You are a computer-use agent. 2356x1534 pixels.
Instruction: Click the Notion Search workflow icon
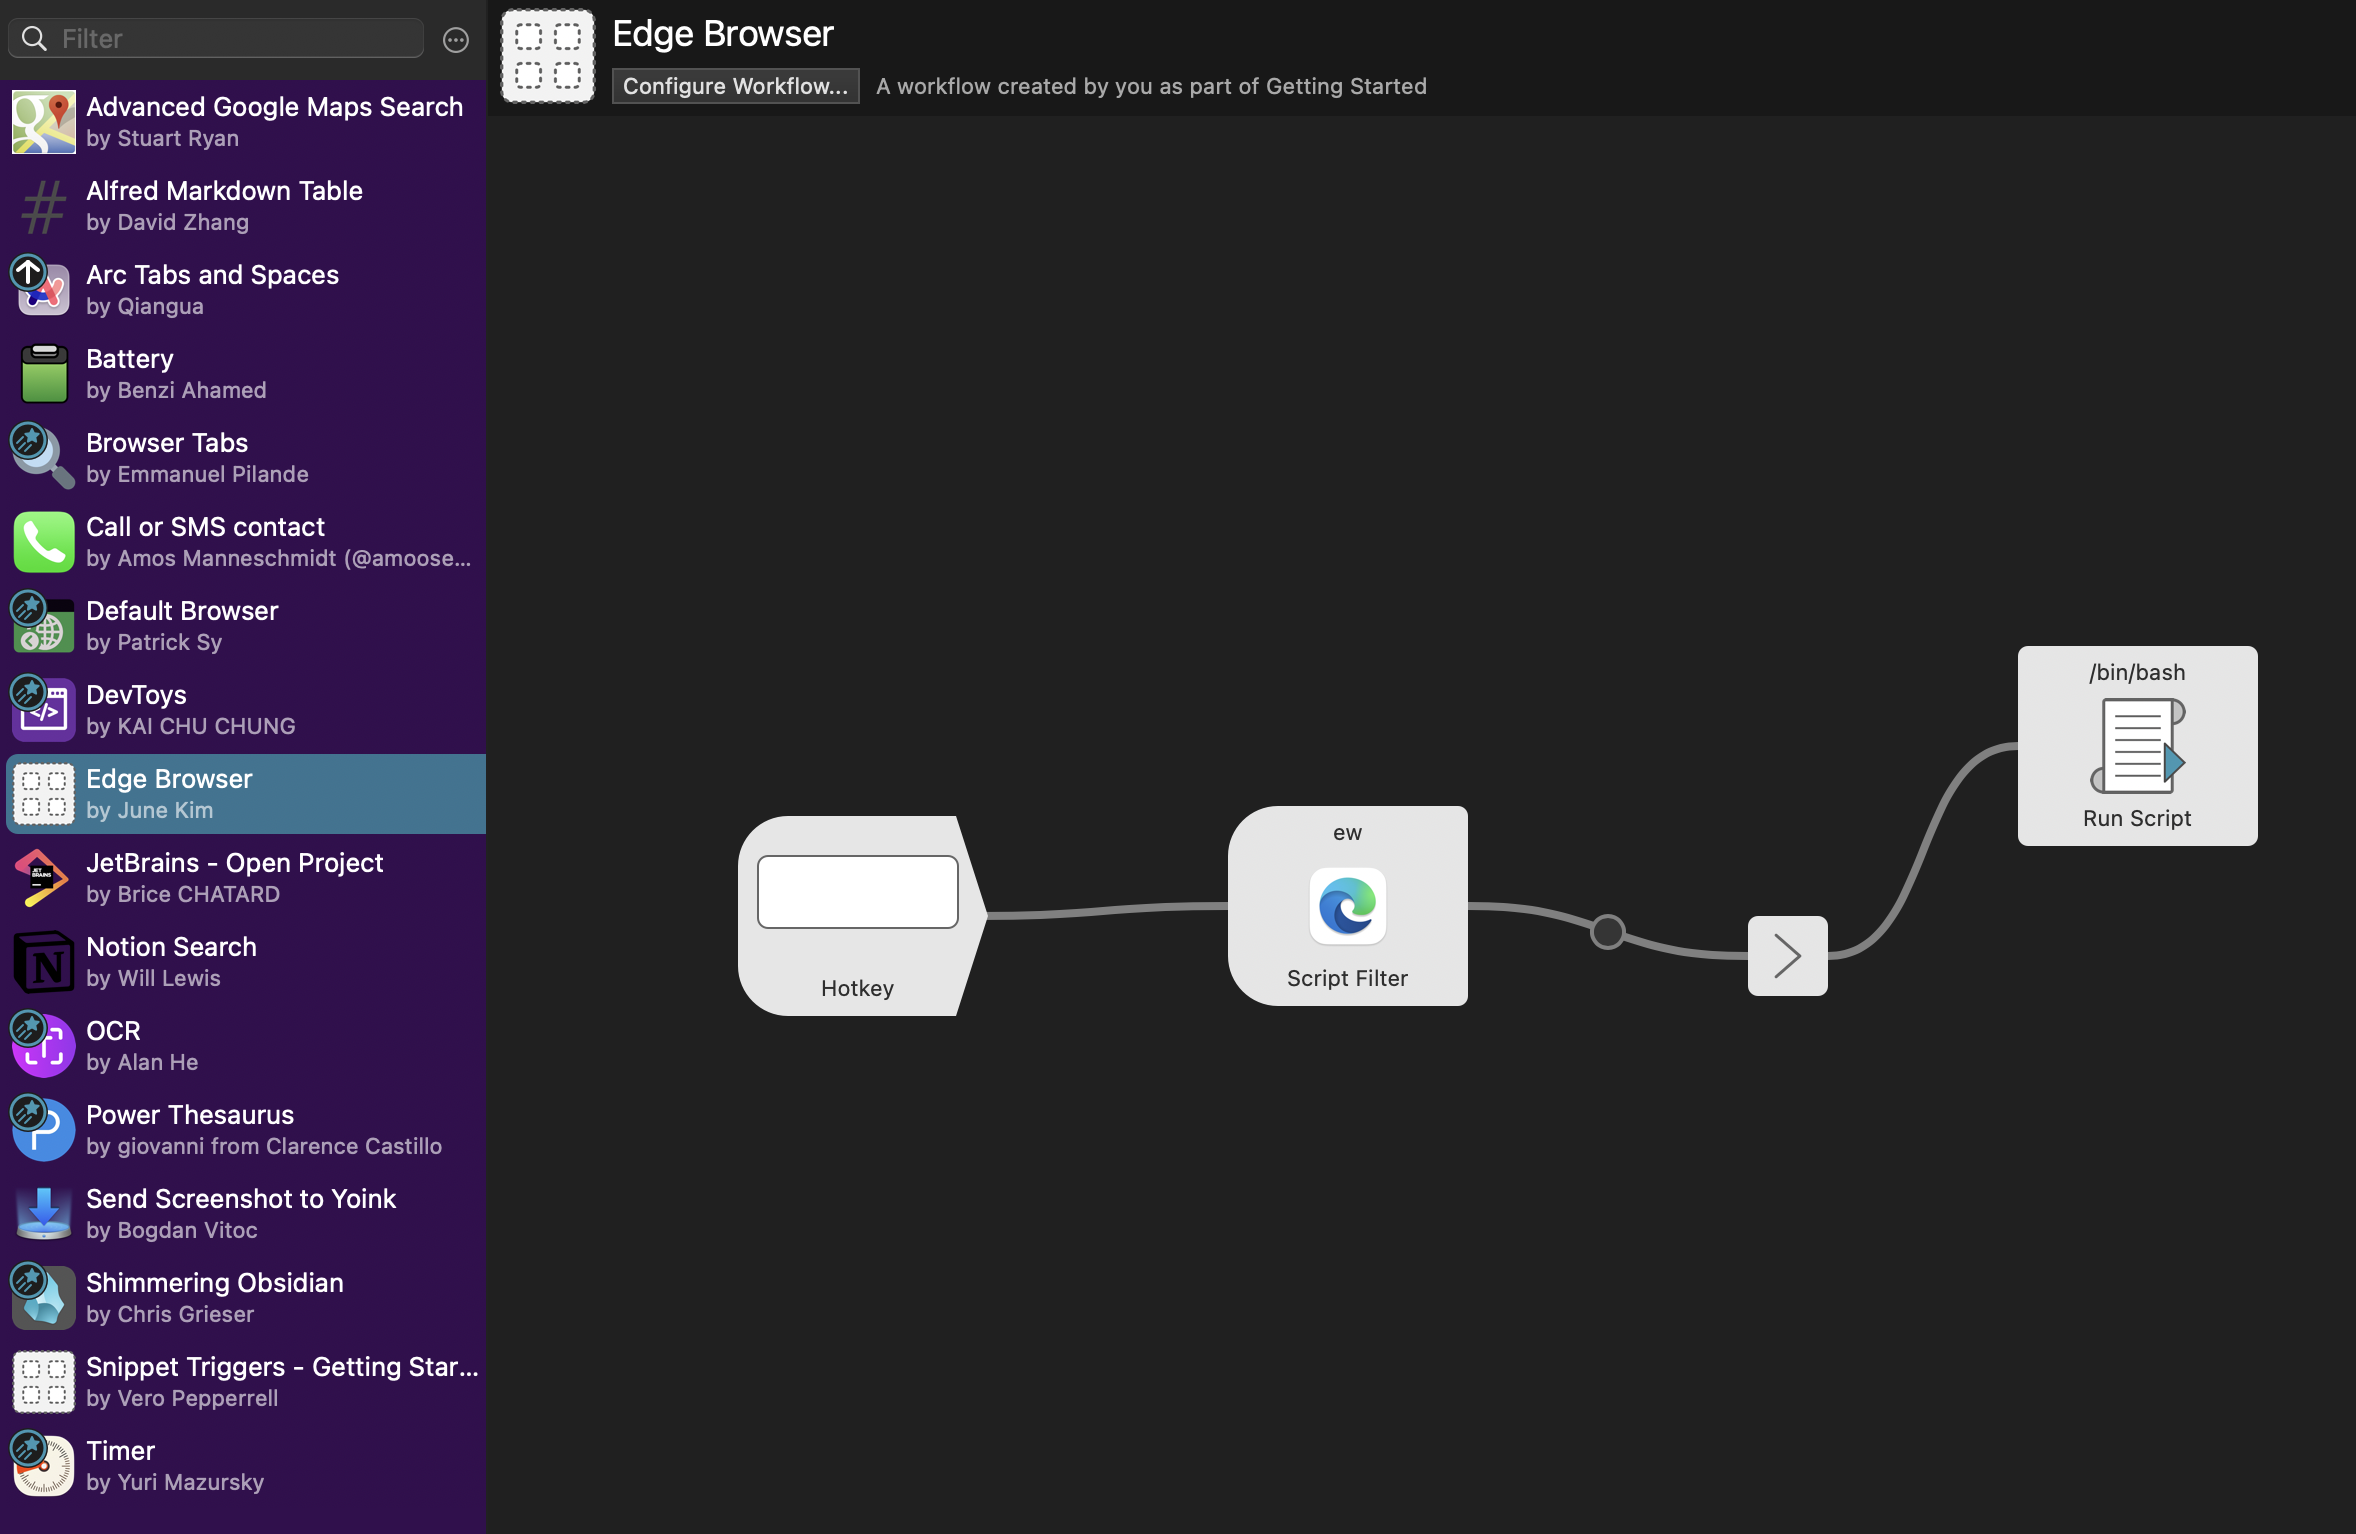(x=43, y=962)
